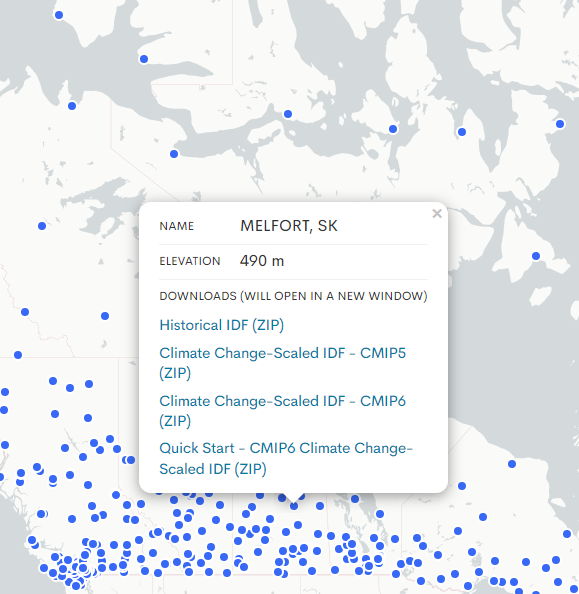The image size is (579, 594).
Task: Open Climate Change-Scaled IDF - CMIP6 (ZIP) link
Action: pos(282,411)
